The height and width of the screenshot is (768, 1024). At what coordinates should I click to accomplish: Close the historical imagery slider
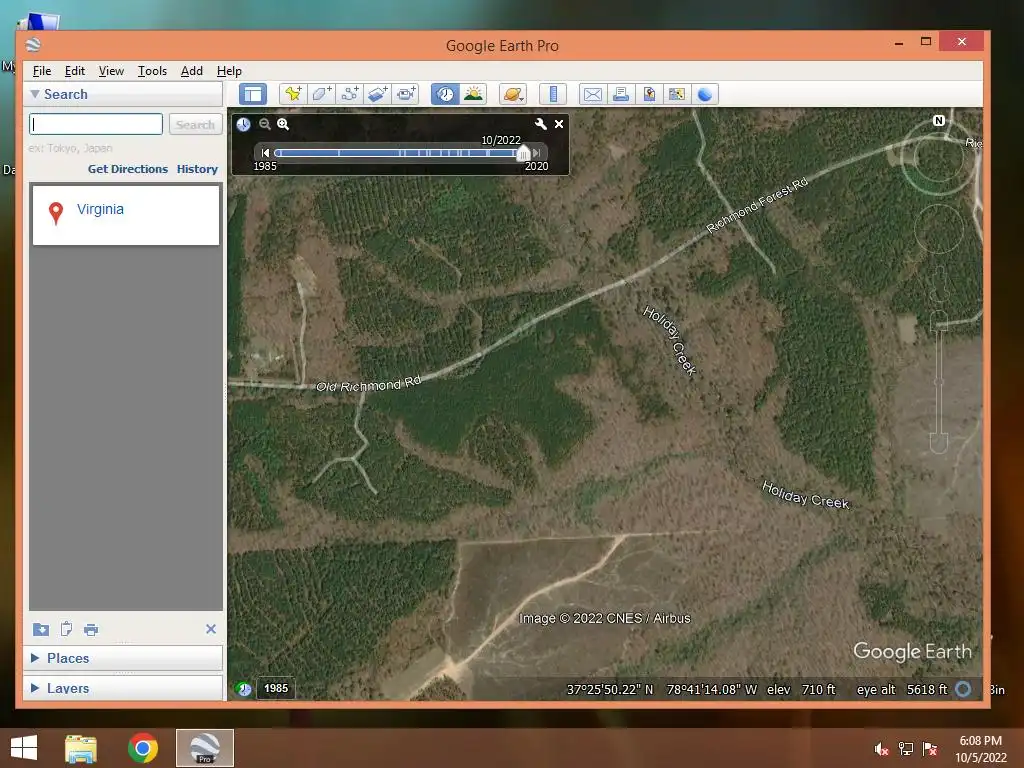tap(559, 124)
